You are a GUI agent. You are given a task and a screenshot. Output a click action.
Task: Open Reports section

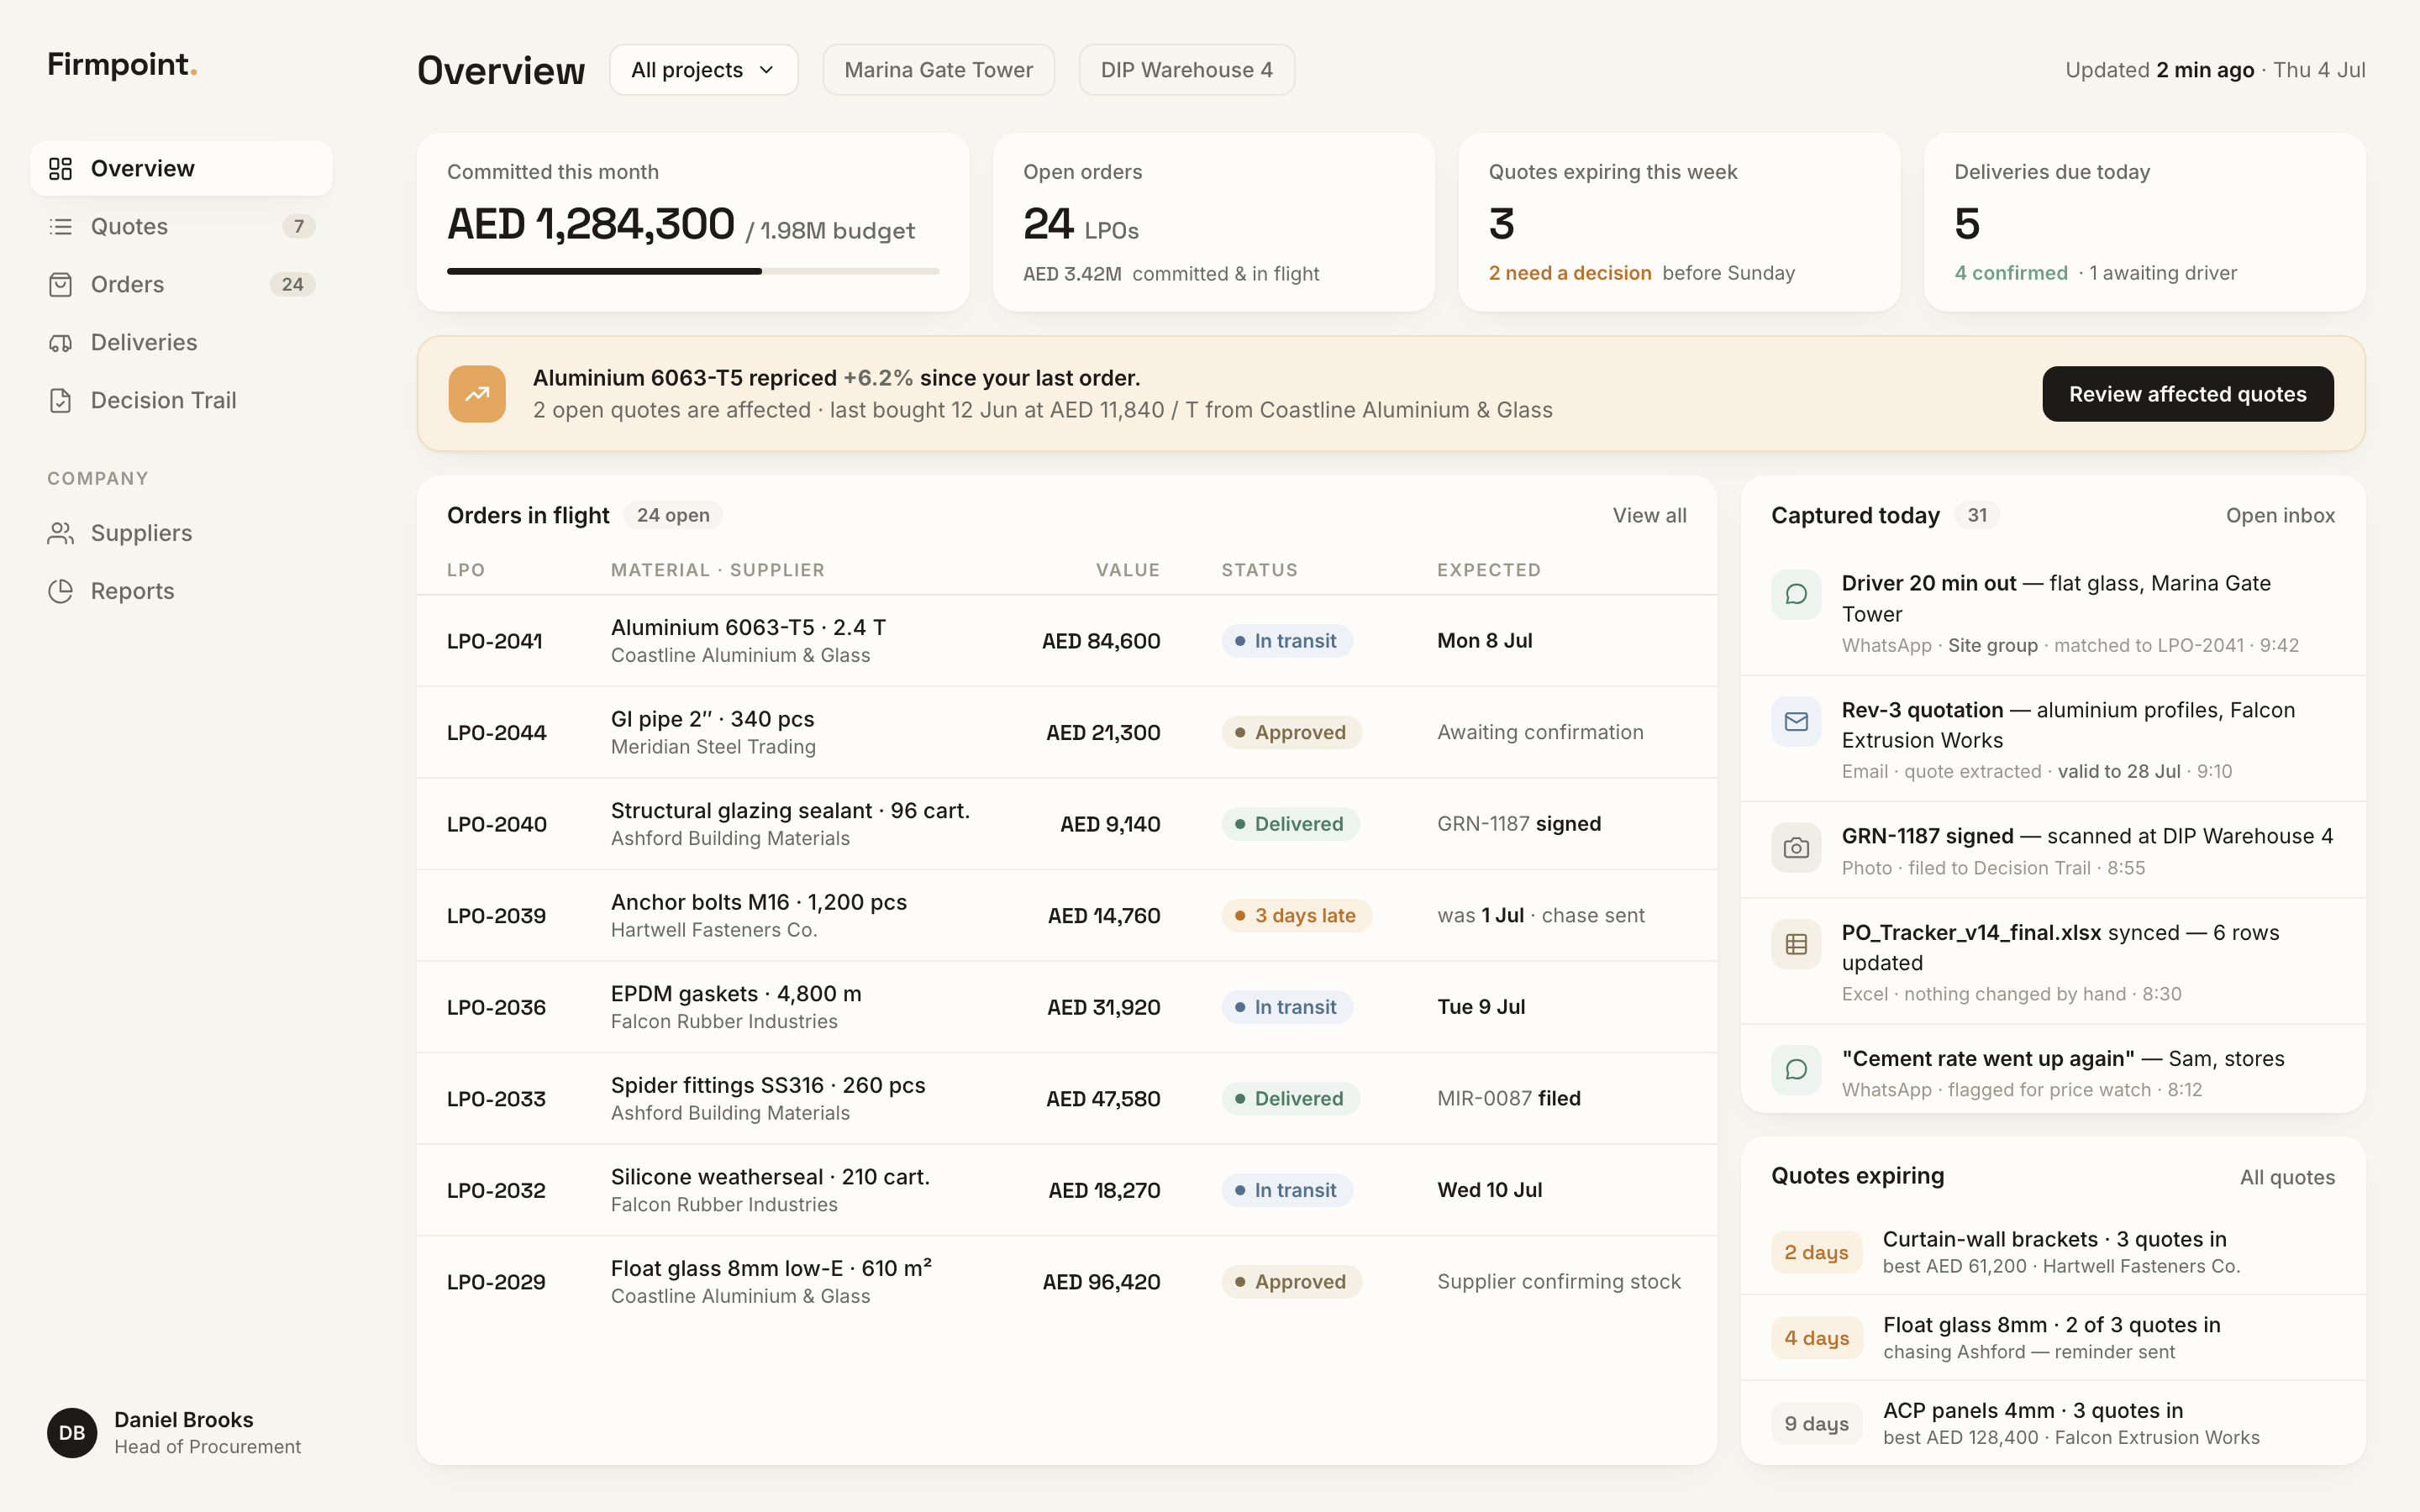(181, 591)
